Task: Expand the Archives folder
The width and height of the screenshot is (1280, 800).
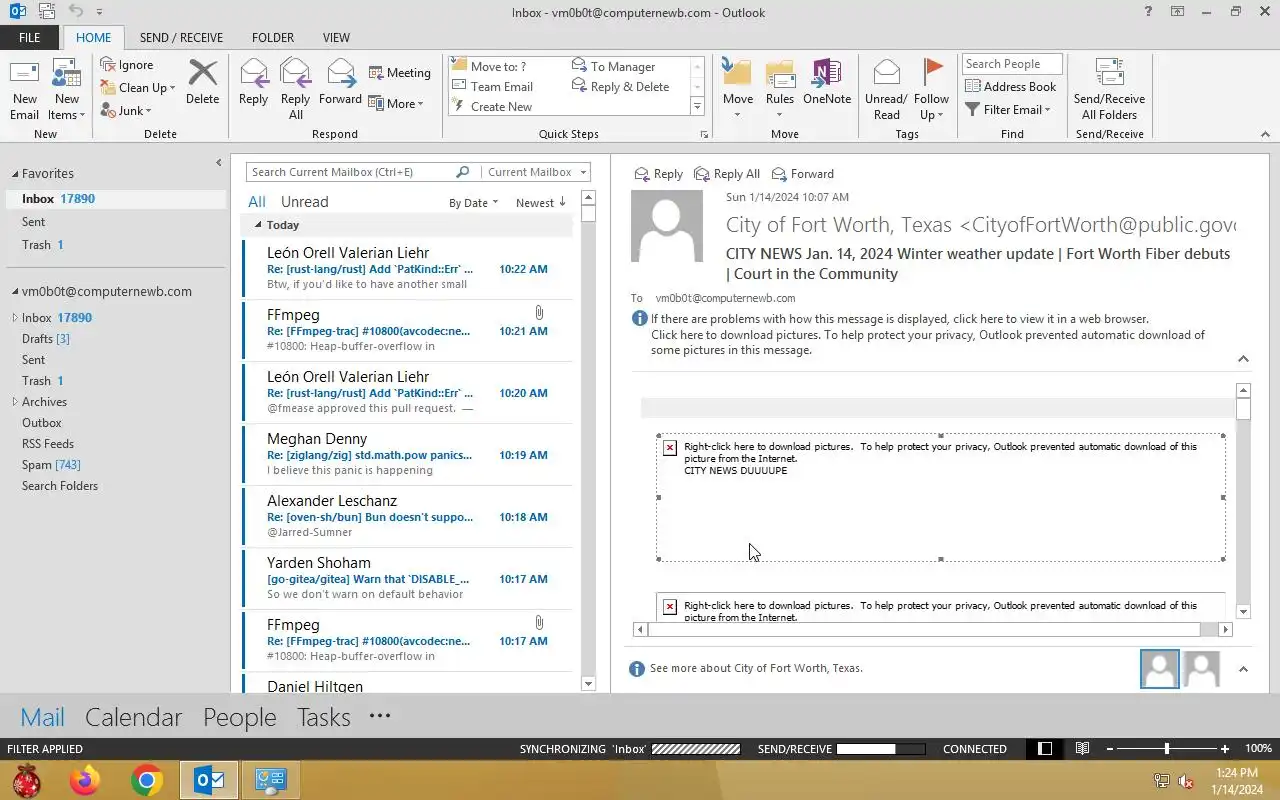Action: click(14, 402)
